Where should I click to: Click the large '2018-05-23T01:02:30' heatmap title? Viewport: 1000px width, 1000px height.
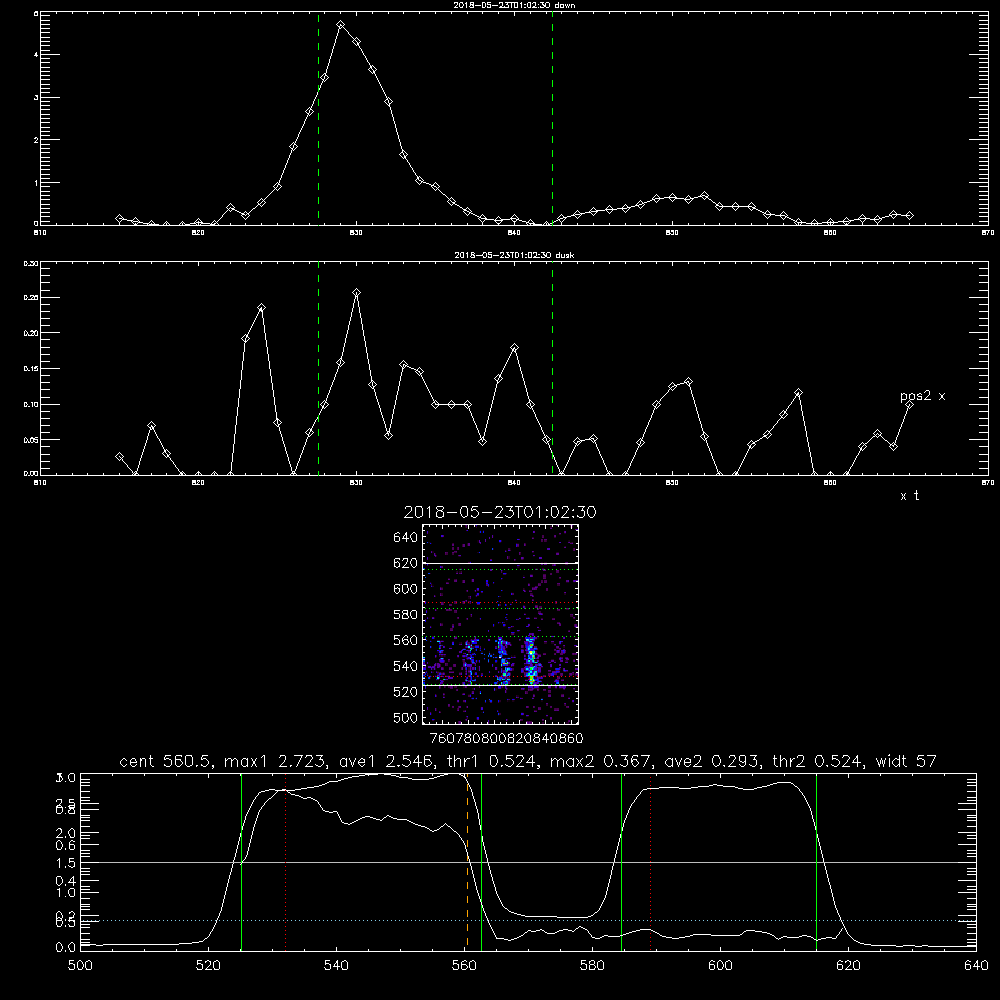click(500, 512)
